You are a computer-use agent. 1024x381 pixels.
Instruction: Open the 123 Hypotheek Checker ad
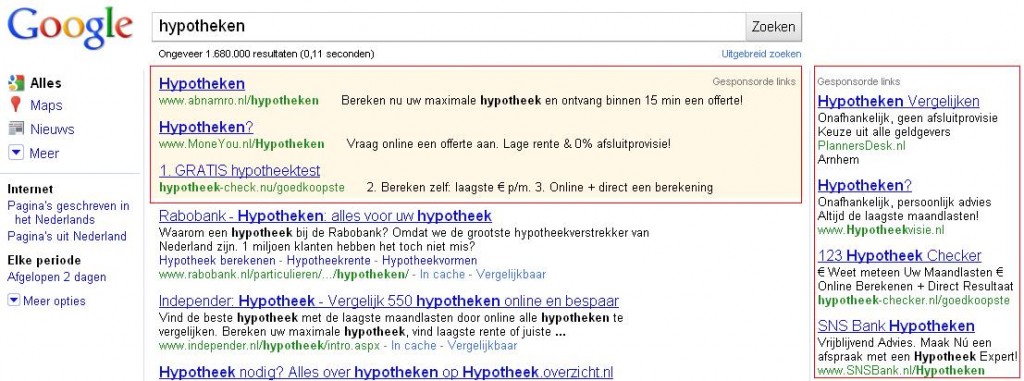[899, 256]
